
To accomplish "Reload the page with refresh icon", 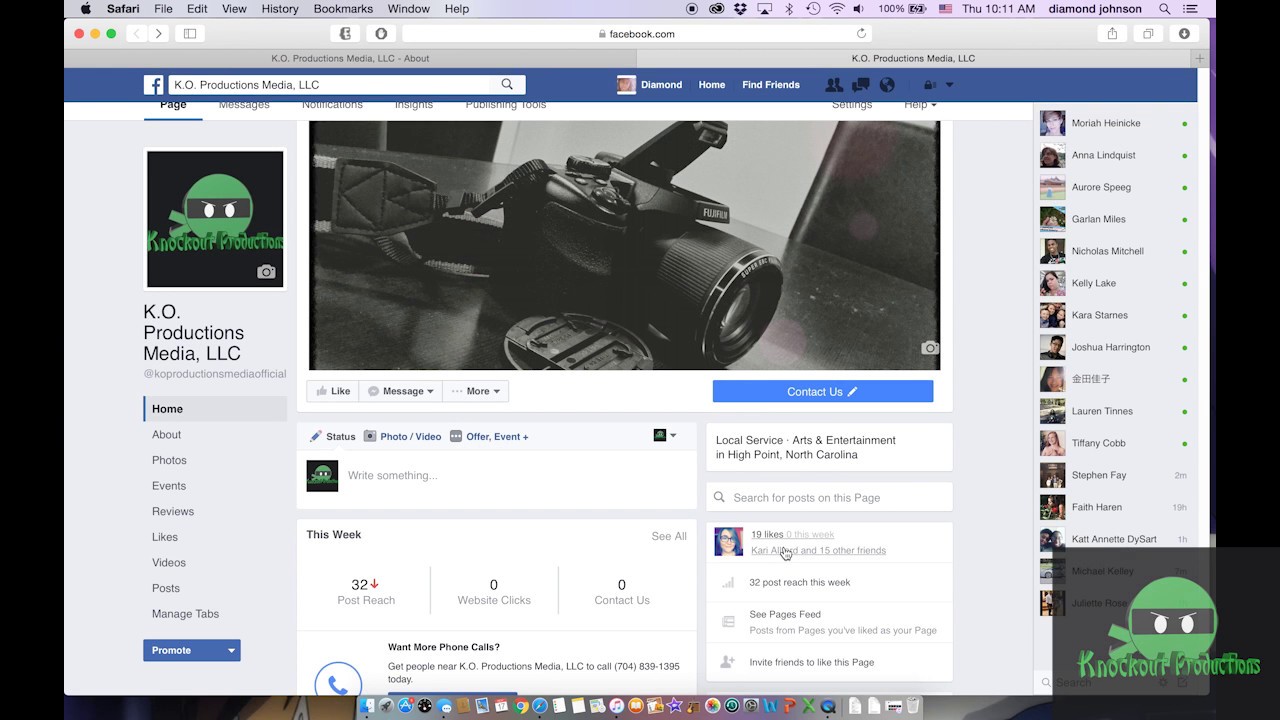I will (861, 33).
